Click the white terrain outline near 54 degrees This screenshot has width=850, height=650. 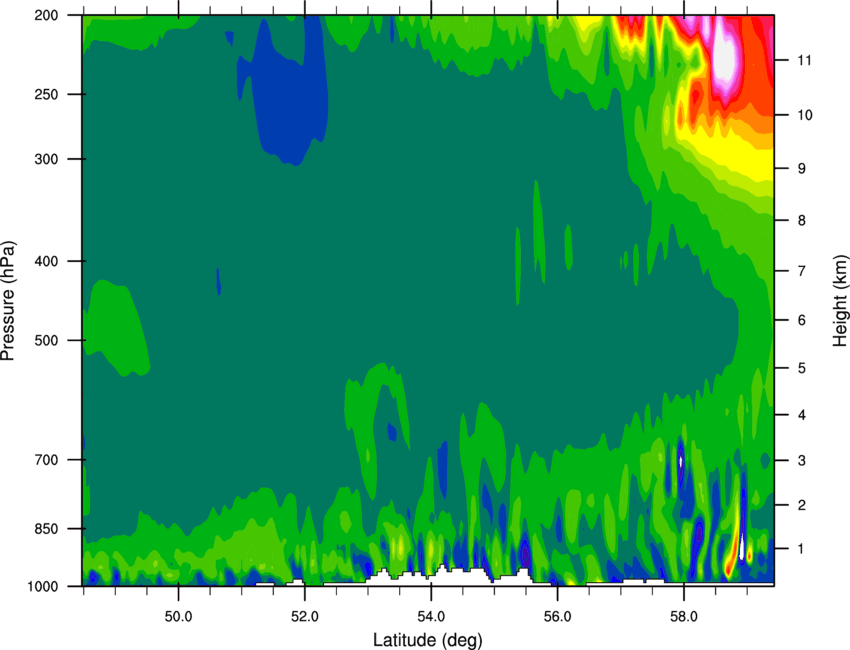point(450,576)
